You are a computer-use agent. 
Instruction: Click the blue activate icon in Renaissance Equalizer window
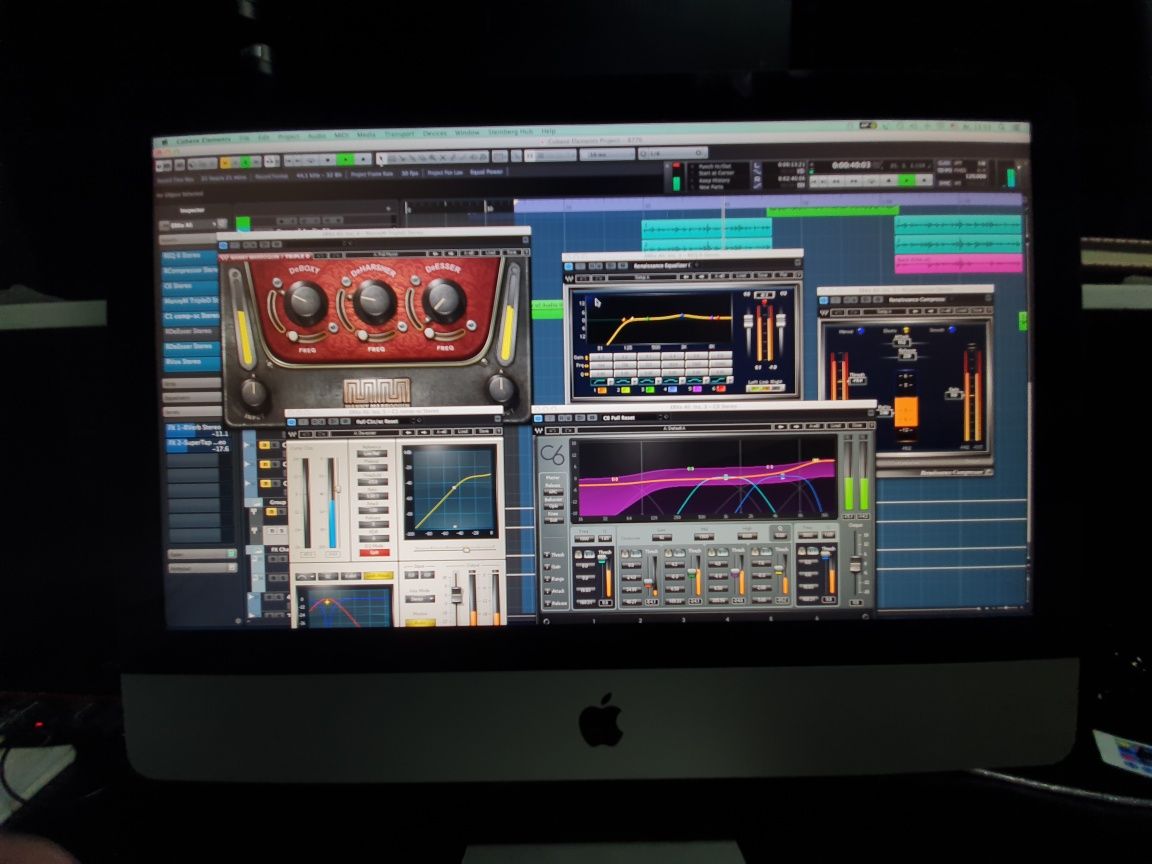click(569, 266)
